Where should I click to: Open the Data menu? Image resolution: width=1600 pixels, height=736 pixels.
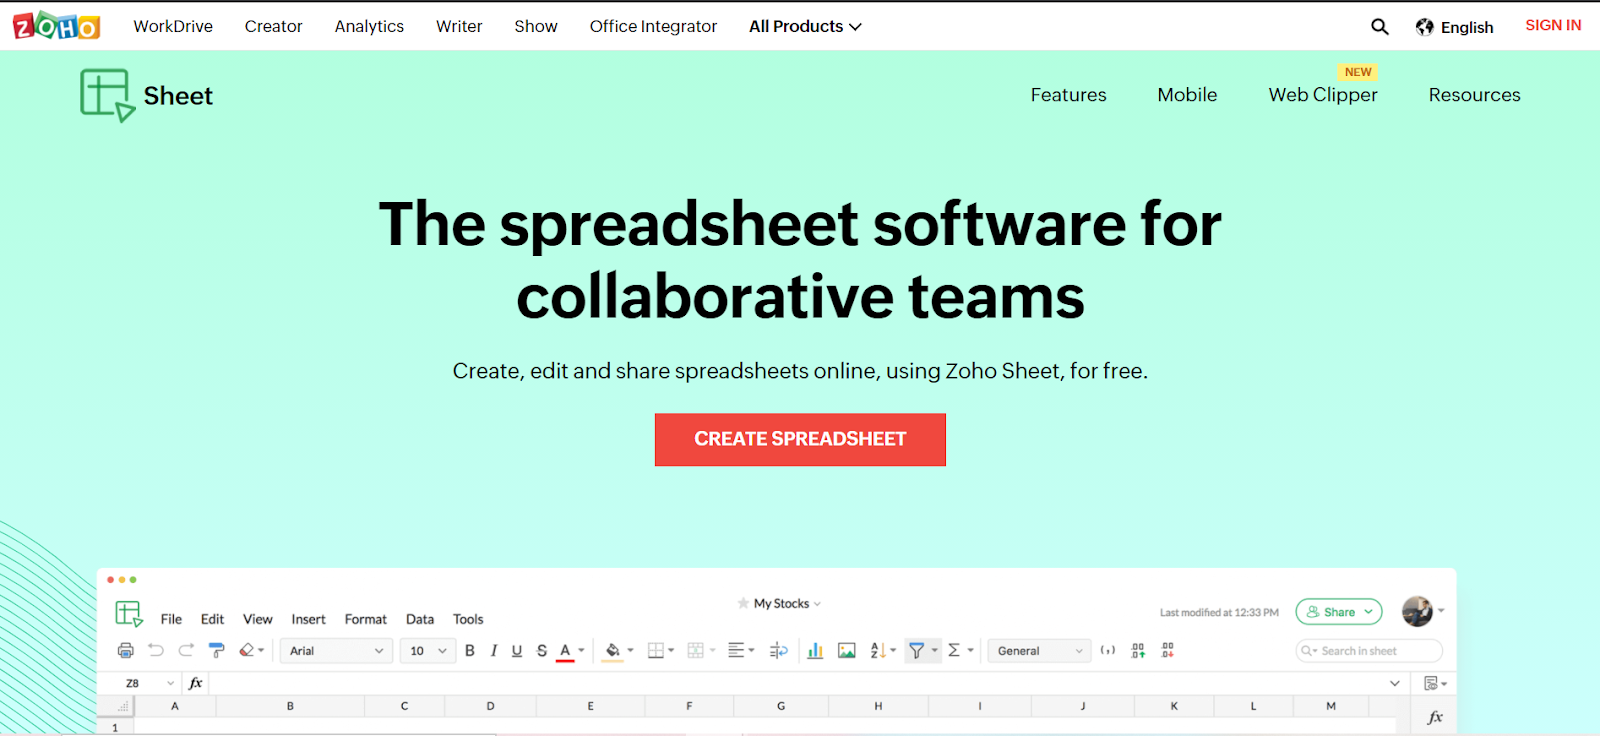tap(420, 620)
